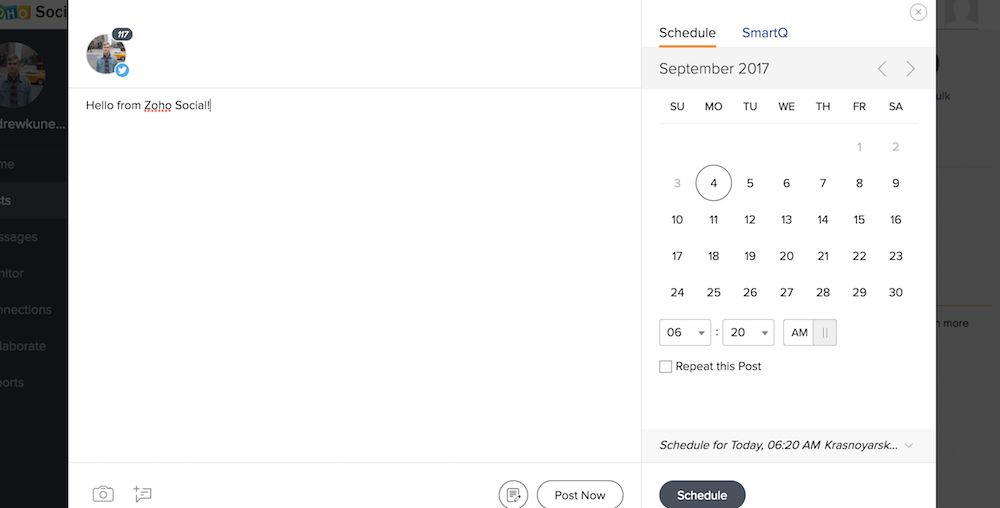
Task: Select AM in the time toggle
Action: point(798,333)
